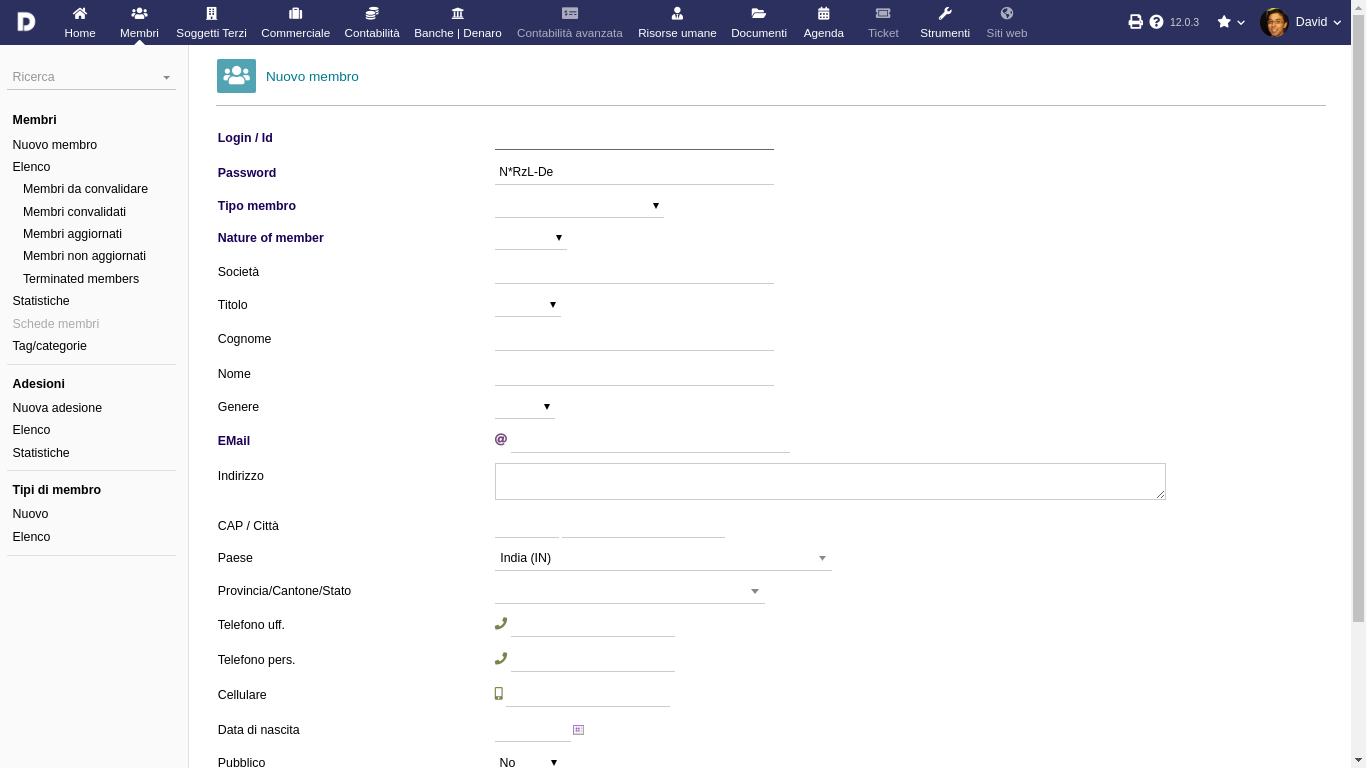
Task: Open the Strumenti module
Action: point(945,22)
